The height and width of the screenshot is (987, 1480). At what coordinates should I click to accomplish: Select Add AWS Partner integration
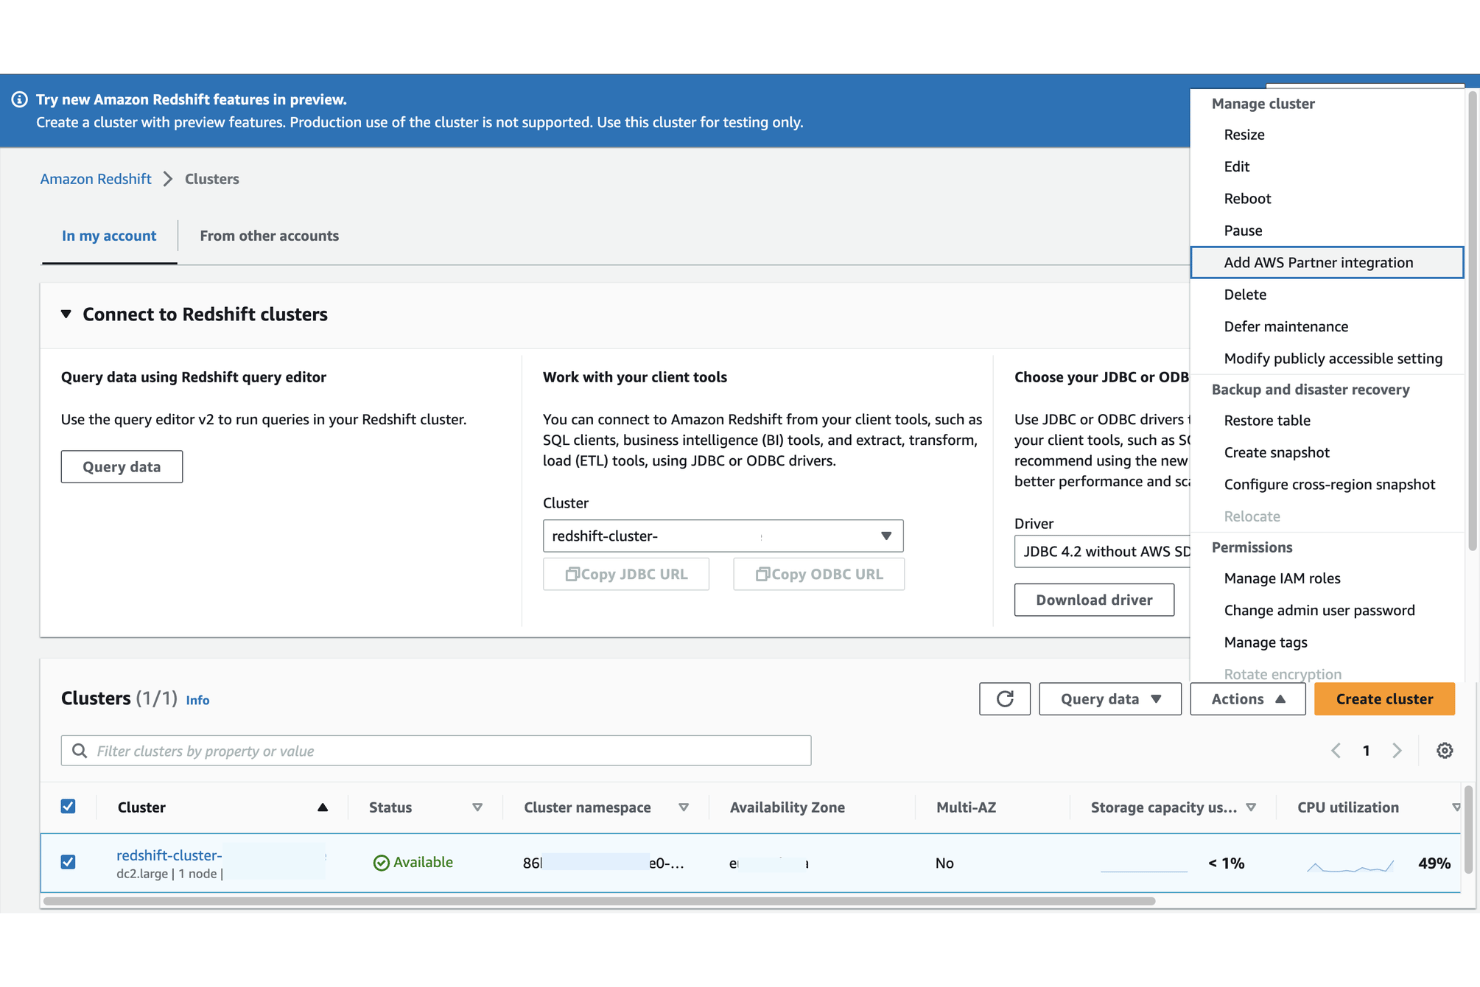click(1327, 263)
